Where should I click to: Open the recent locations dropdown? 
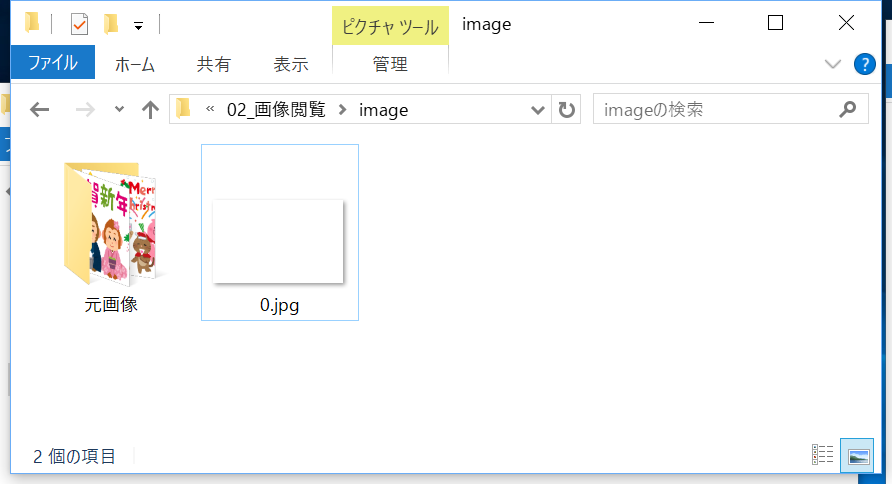pos(120,110)
